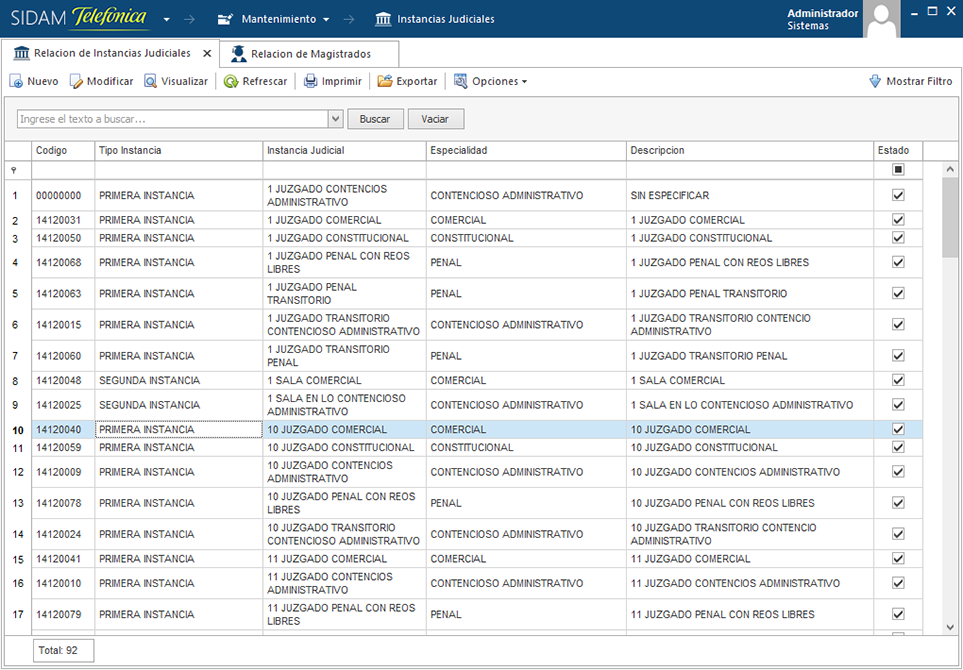Print using the Imprimir icon
The image size is (963, 670).
pos(311,82)
